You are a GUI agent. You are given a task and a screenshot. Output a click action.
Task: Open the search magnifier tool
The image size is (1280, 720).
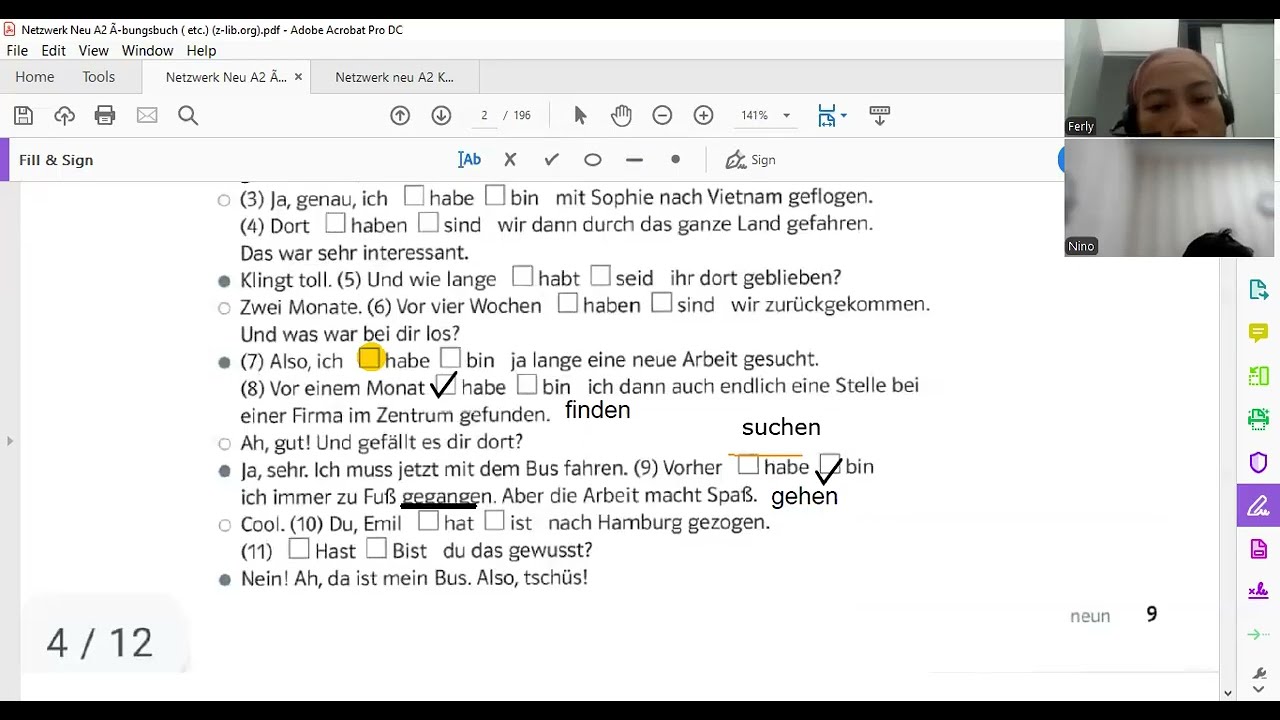tap(188, 116)
